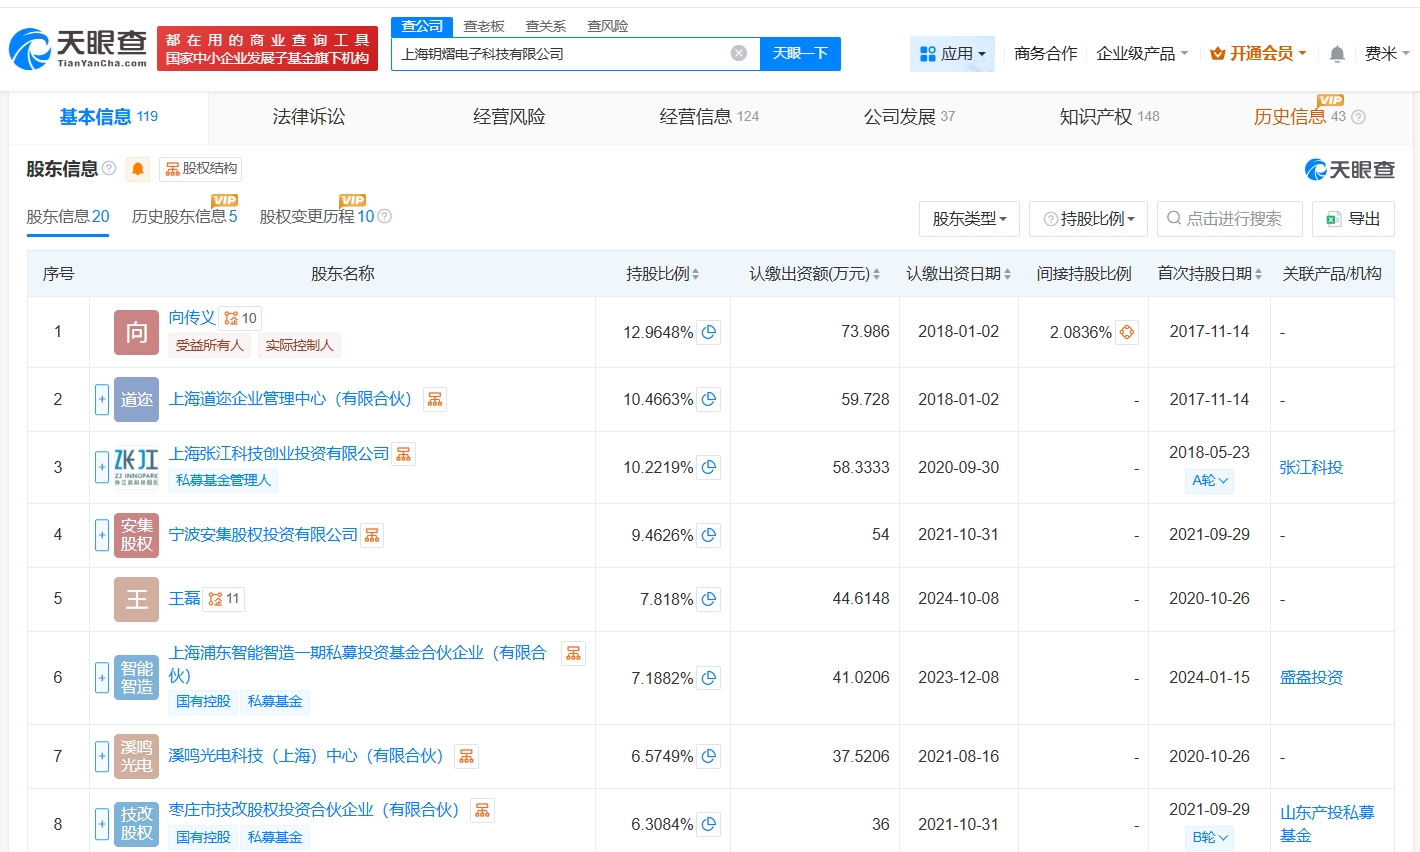Expand row 2 上海道迩企业管理中心 plus toggle
Viewport: 1420px width, 852px height.
click(x=102, y=399)
